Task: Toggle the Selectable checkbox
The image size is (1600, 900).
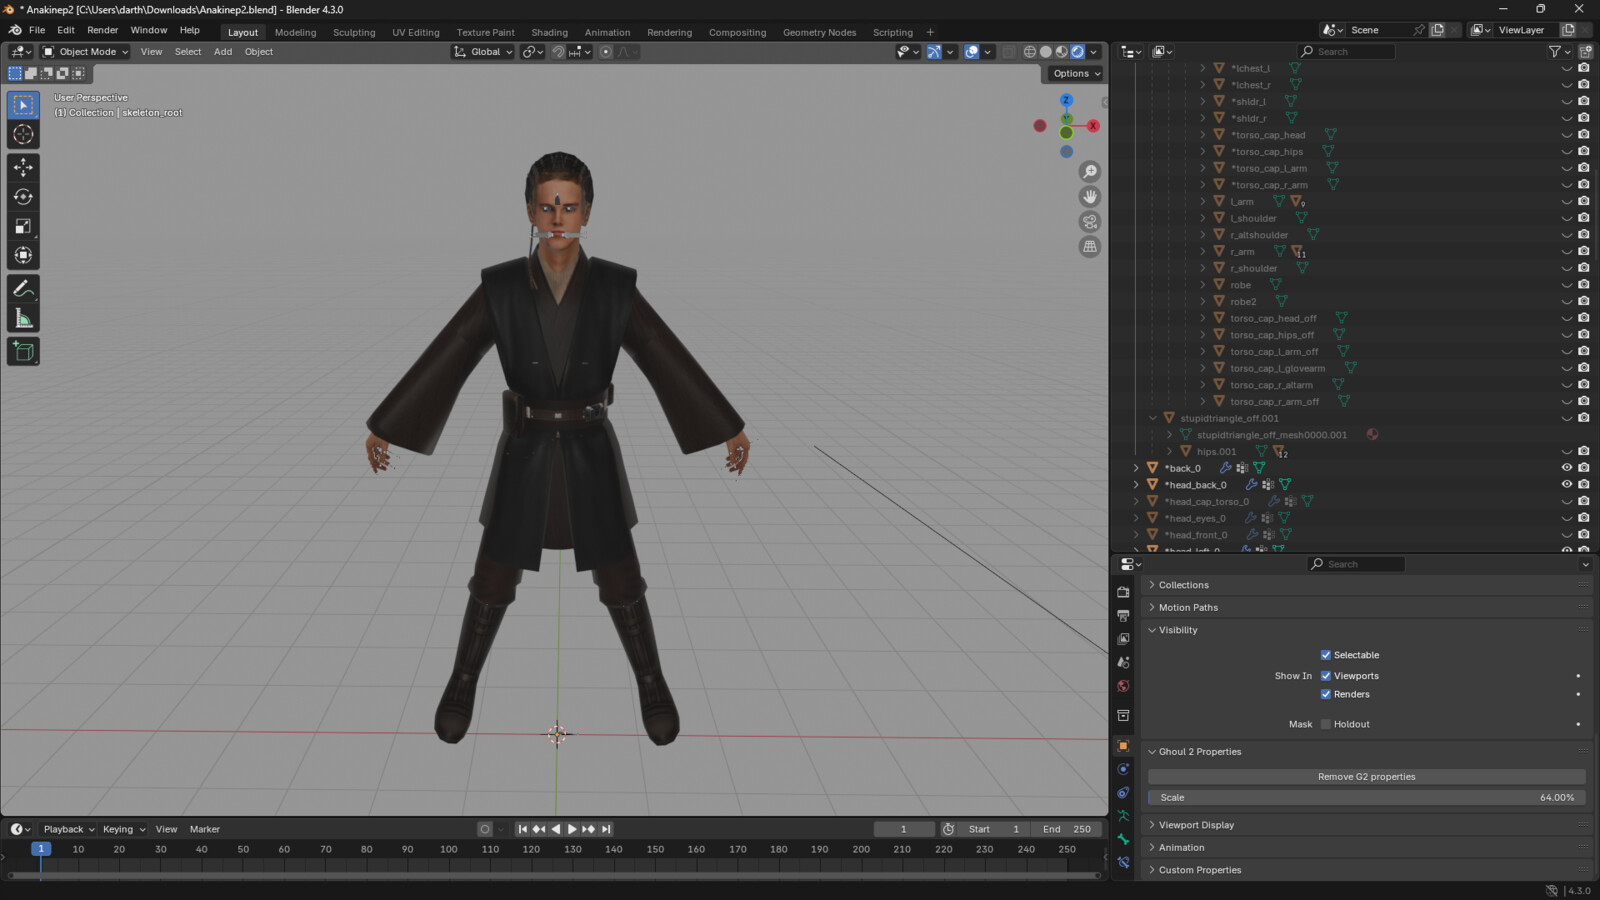Action: [x=1326, y=655]
